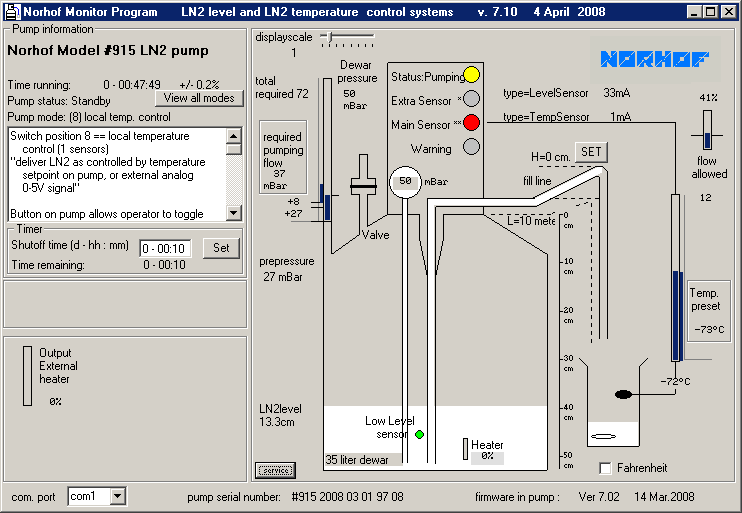Adjust the displayscale slider handle
The height and width of the screenshot is (513, 742).
pyautogui.click(x=330, y=36)
